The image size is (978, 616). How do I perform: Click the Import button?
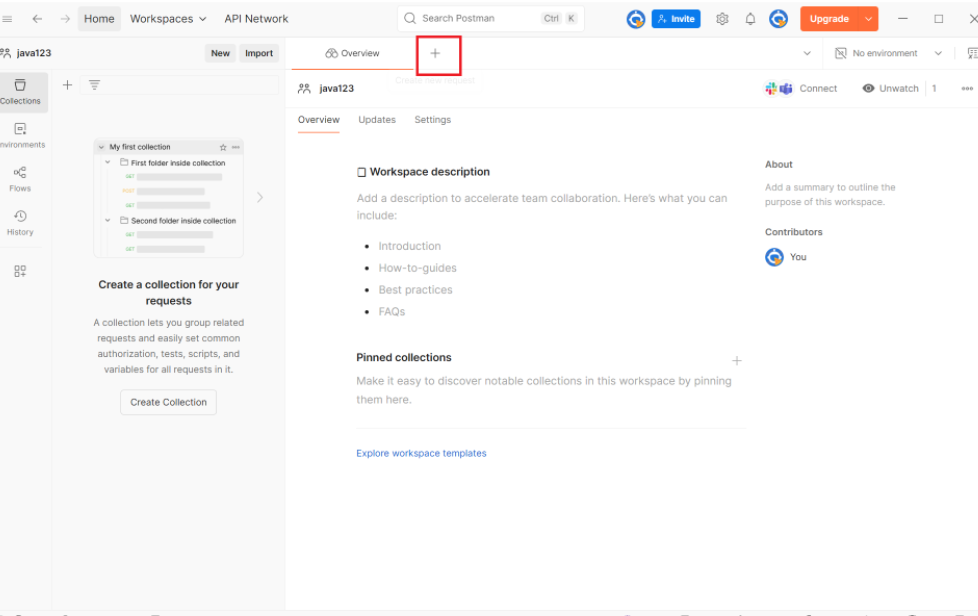[259, 53]
